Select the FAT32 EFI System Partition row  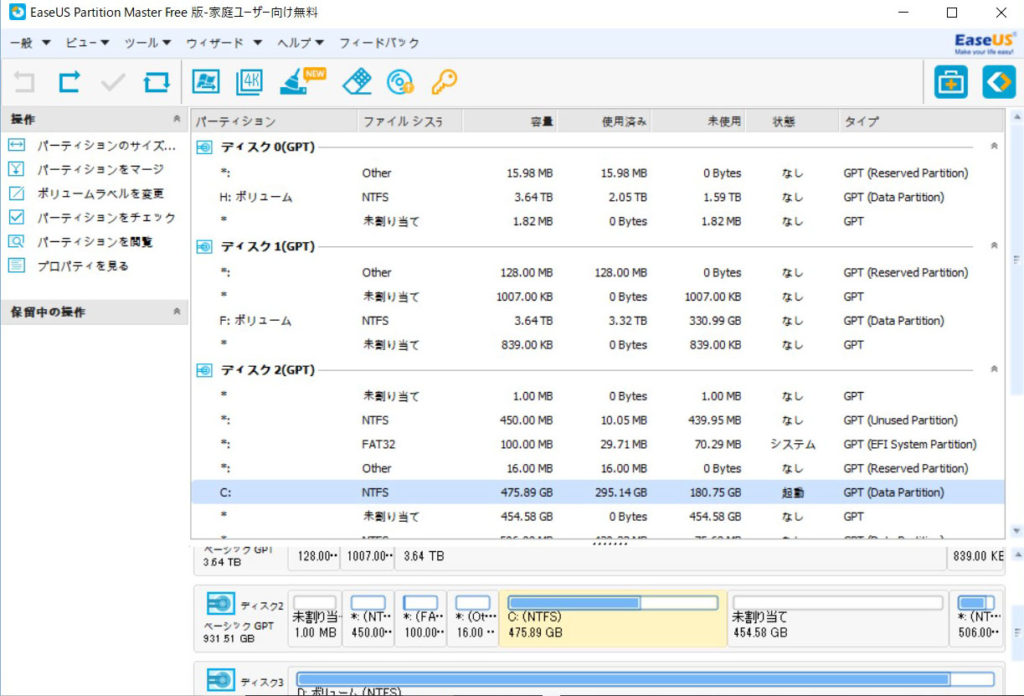pos(597,444)
